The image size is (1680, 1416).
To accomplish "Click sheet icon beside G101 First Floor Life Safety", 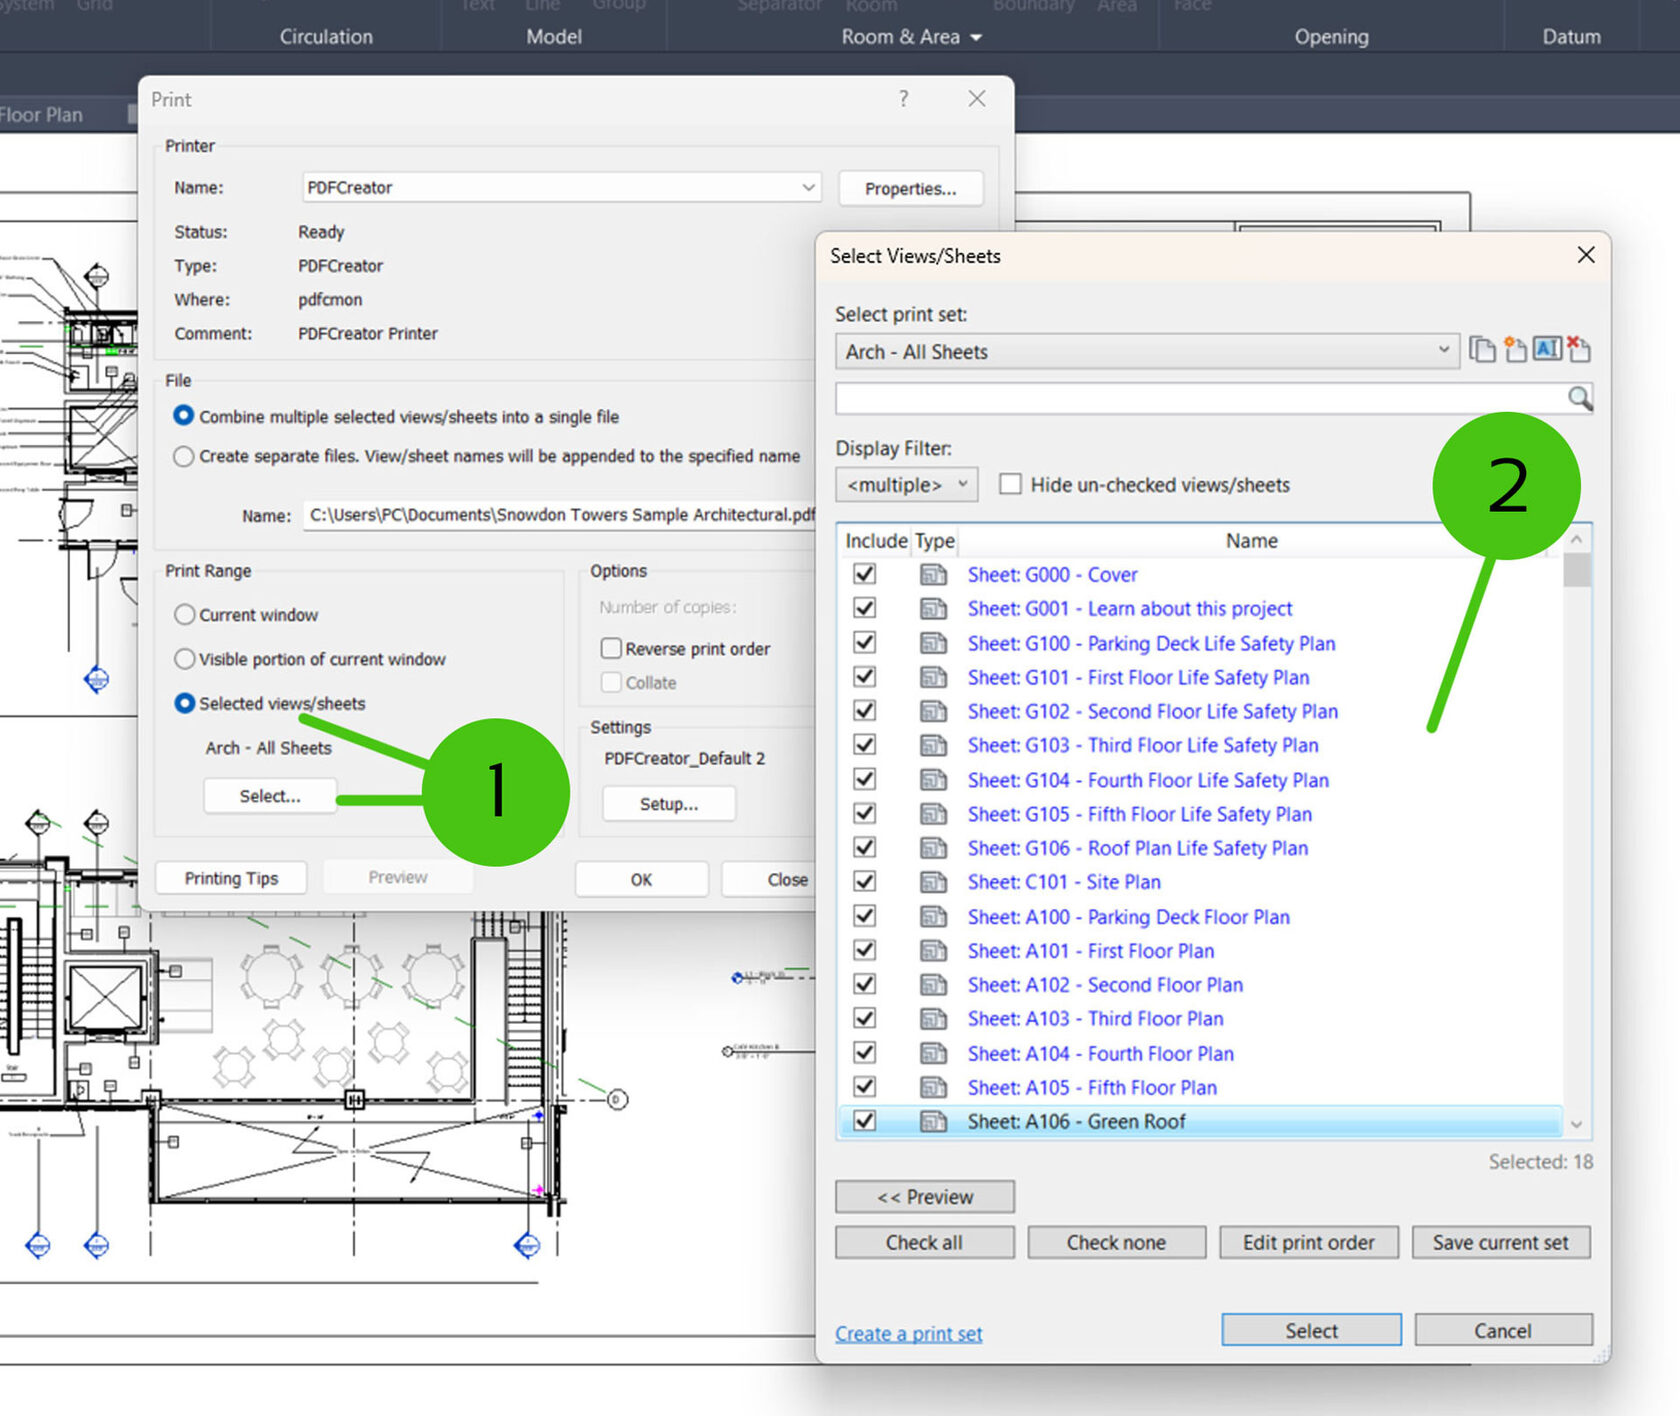I will click(933, 677).
